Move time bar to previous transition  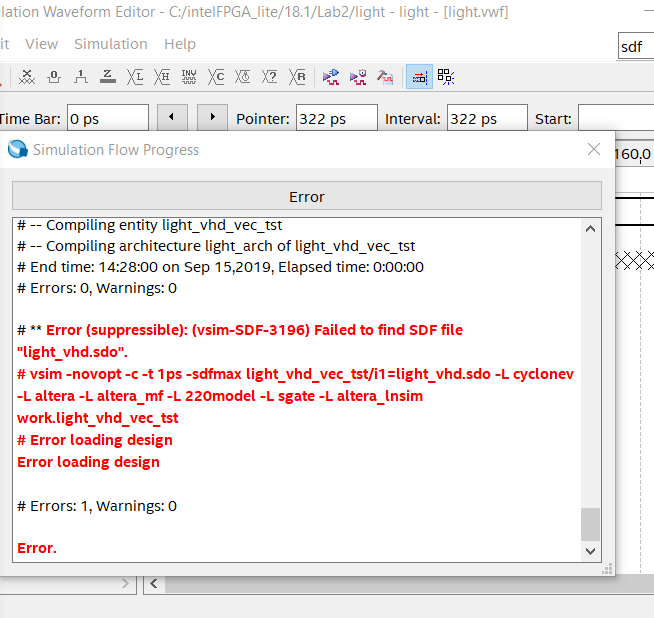pyautogui.click(x=172, y=117)
